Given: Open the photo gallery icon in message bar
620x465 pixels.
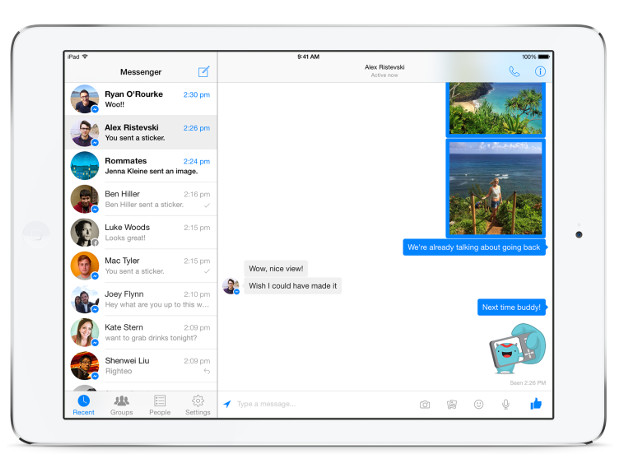Looking at the screenshot, I should click(x=452, y=404).
